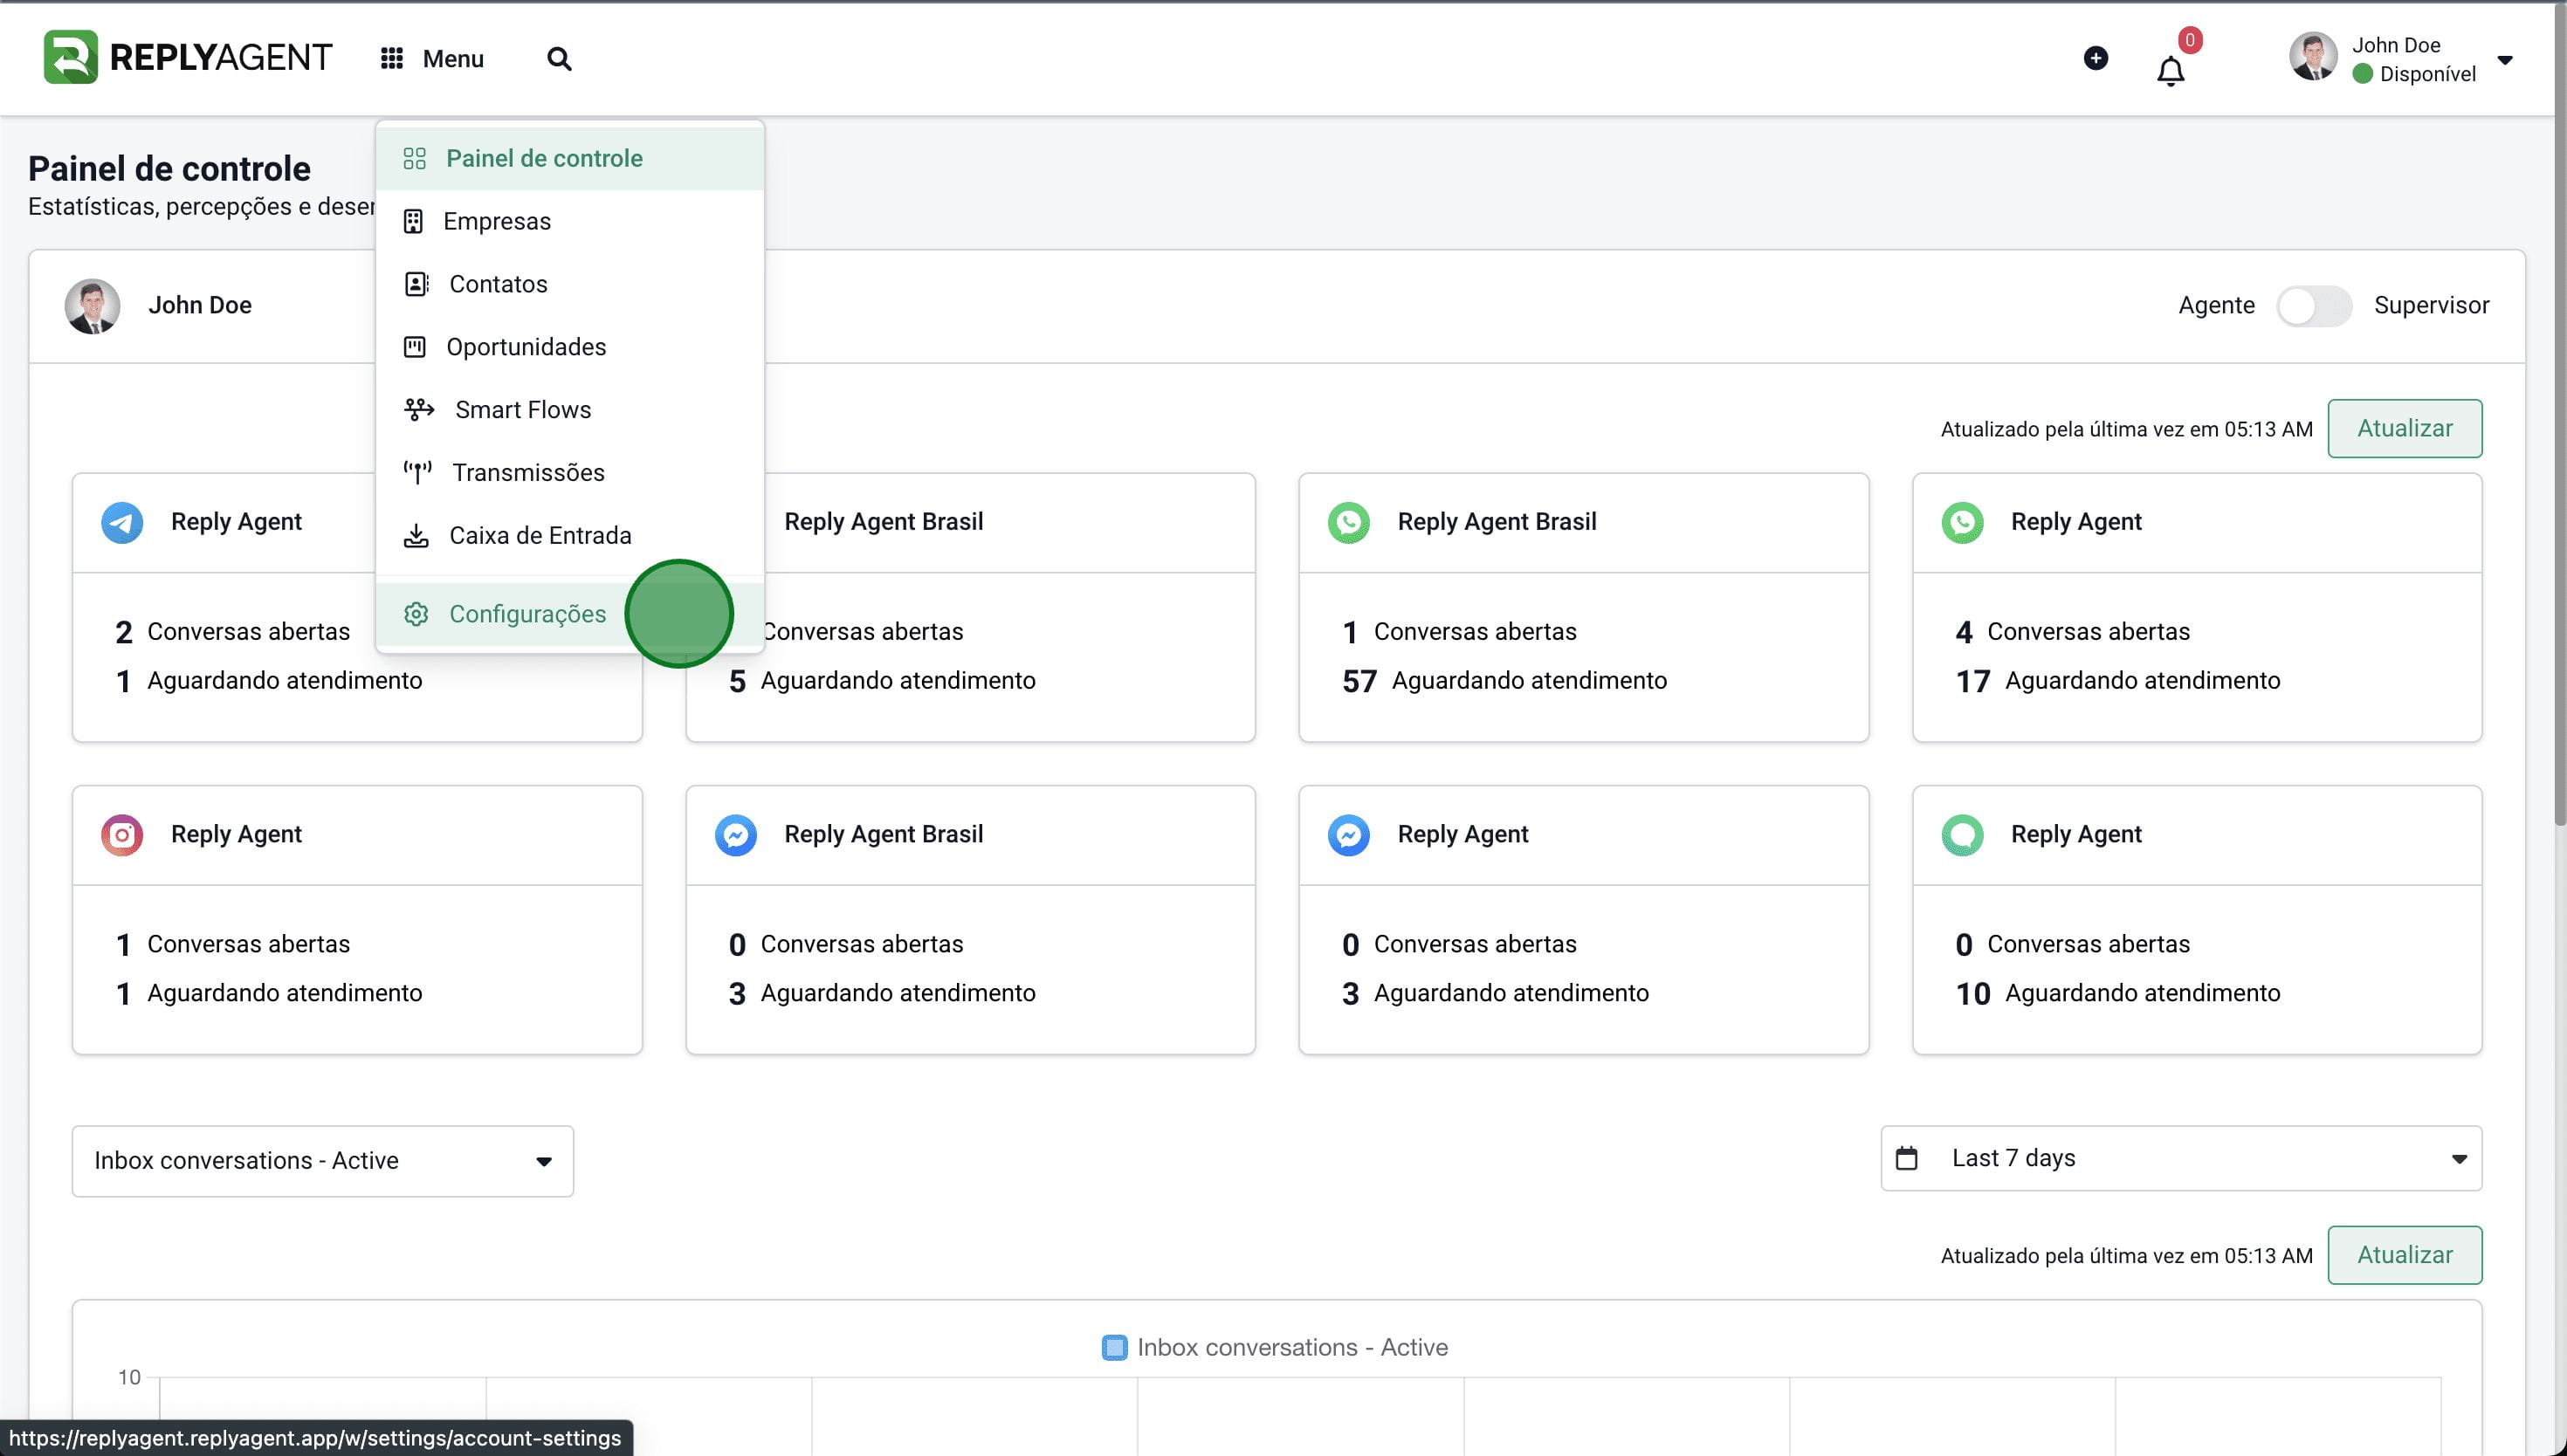Click the Painel de controle page heading

pos(169,168)
